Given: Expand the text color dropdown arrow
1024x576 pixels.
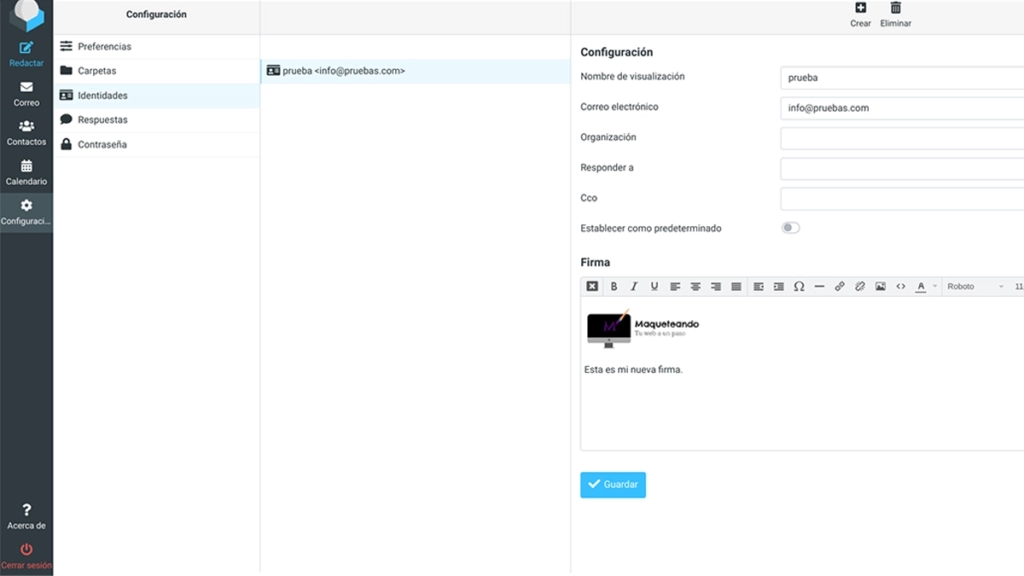Looking at the screenshot, I should [x=935, y=286].
